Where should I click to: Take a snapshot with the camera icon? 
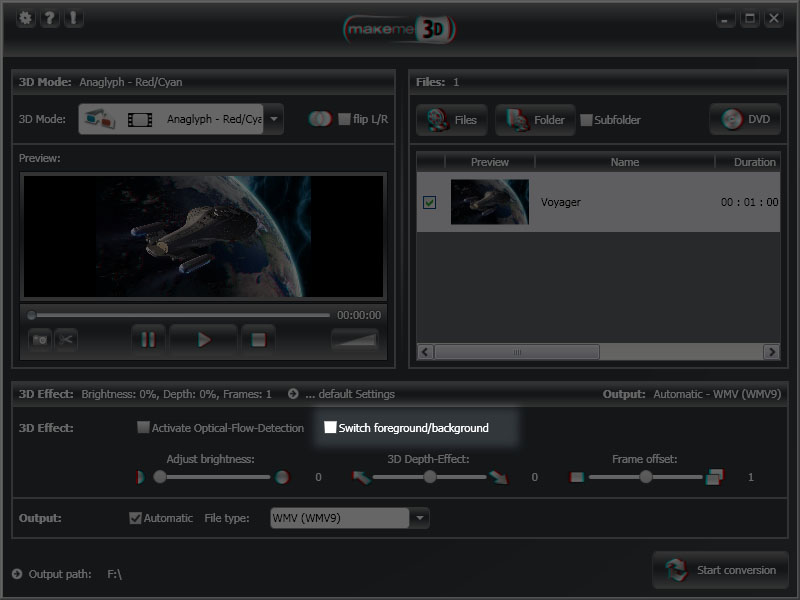(40, 340)
